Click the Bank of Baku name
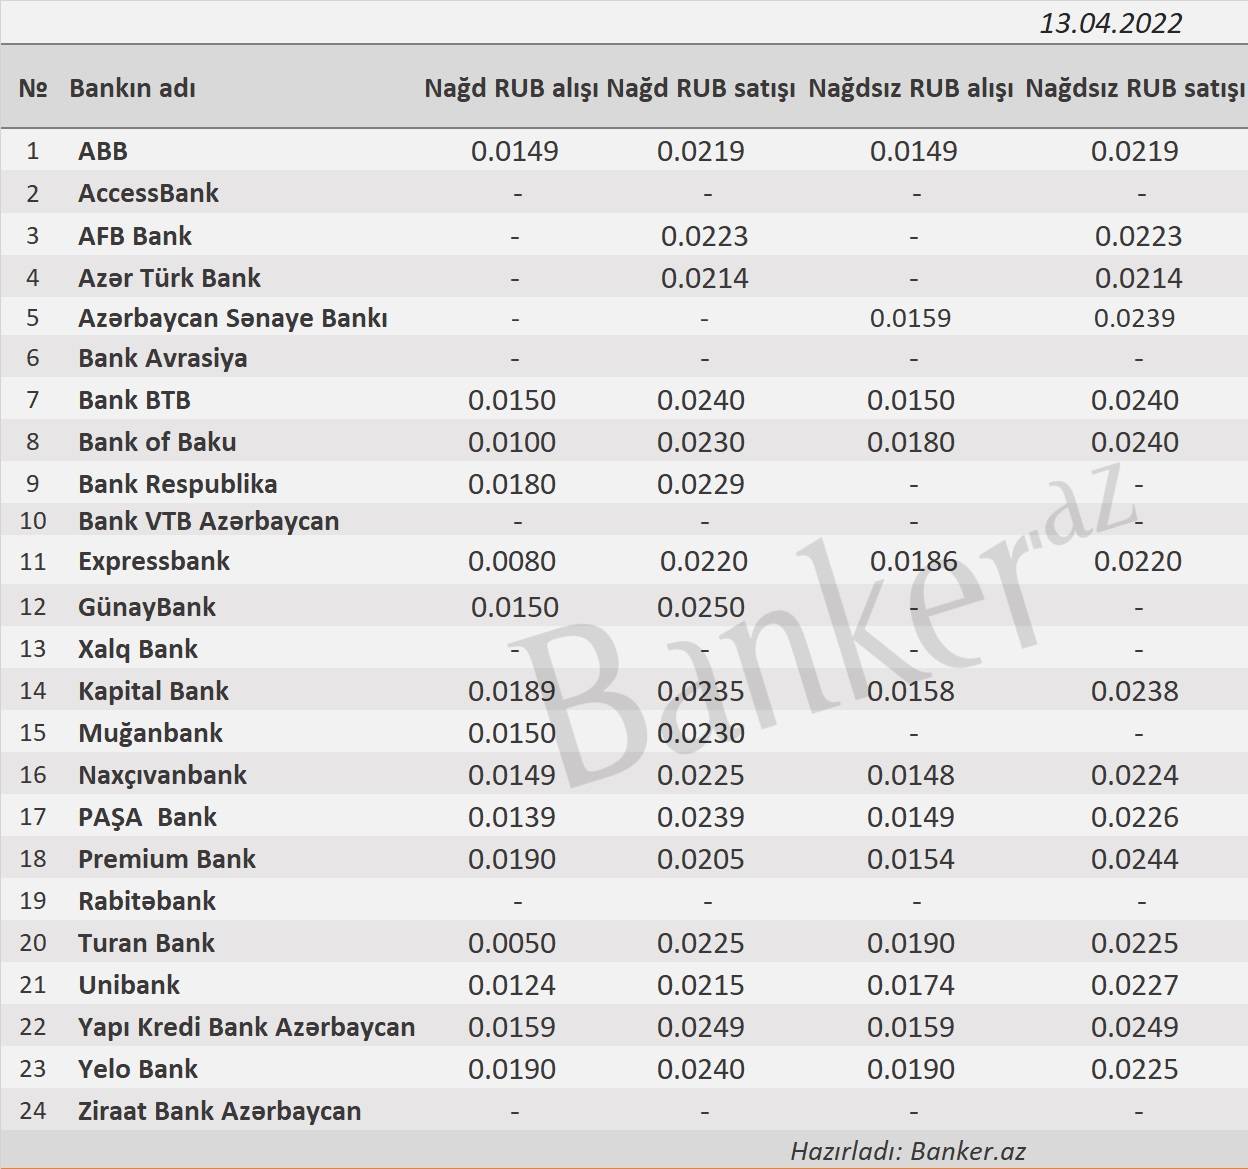 pos(157,442)
